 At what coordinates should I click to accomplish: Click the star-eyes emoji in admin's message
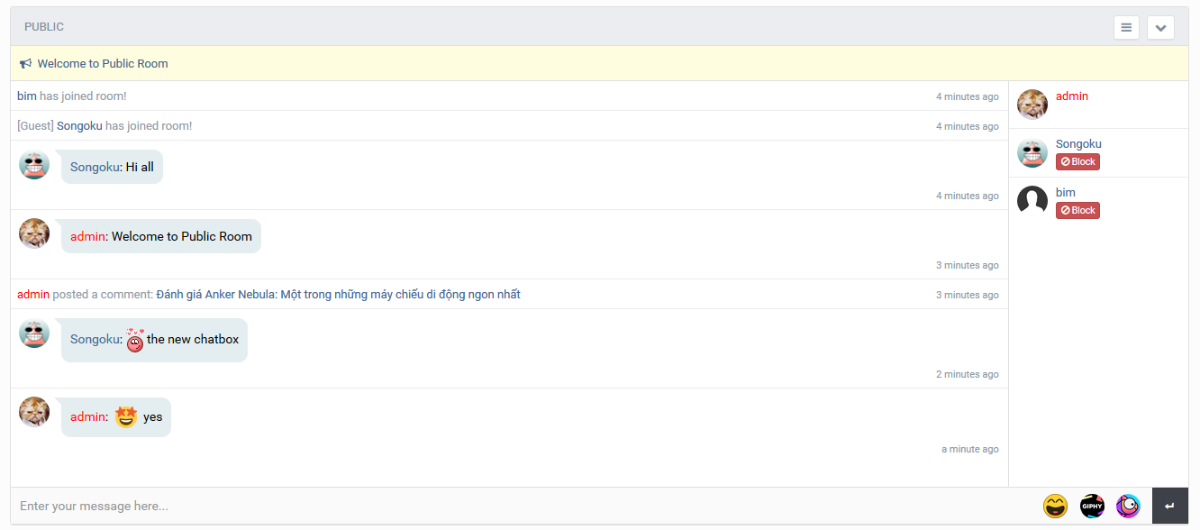[x=125, y=417]
